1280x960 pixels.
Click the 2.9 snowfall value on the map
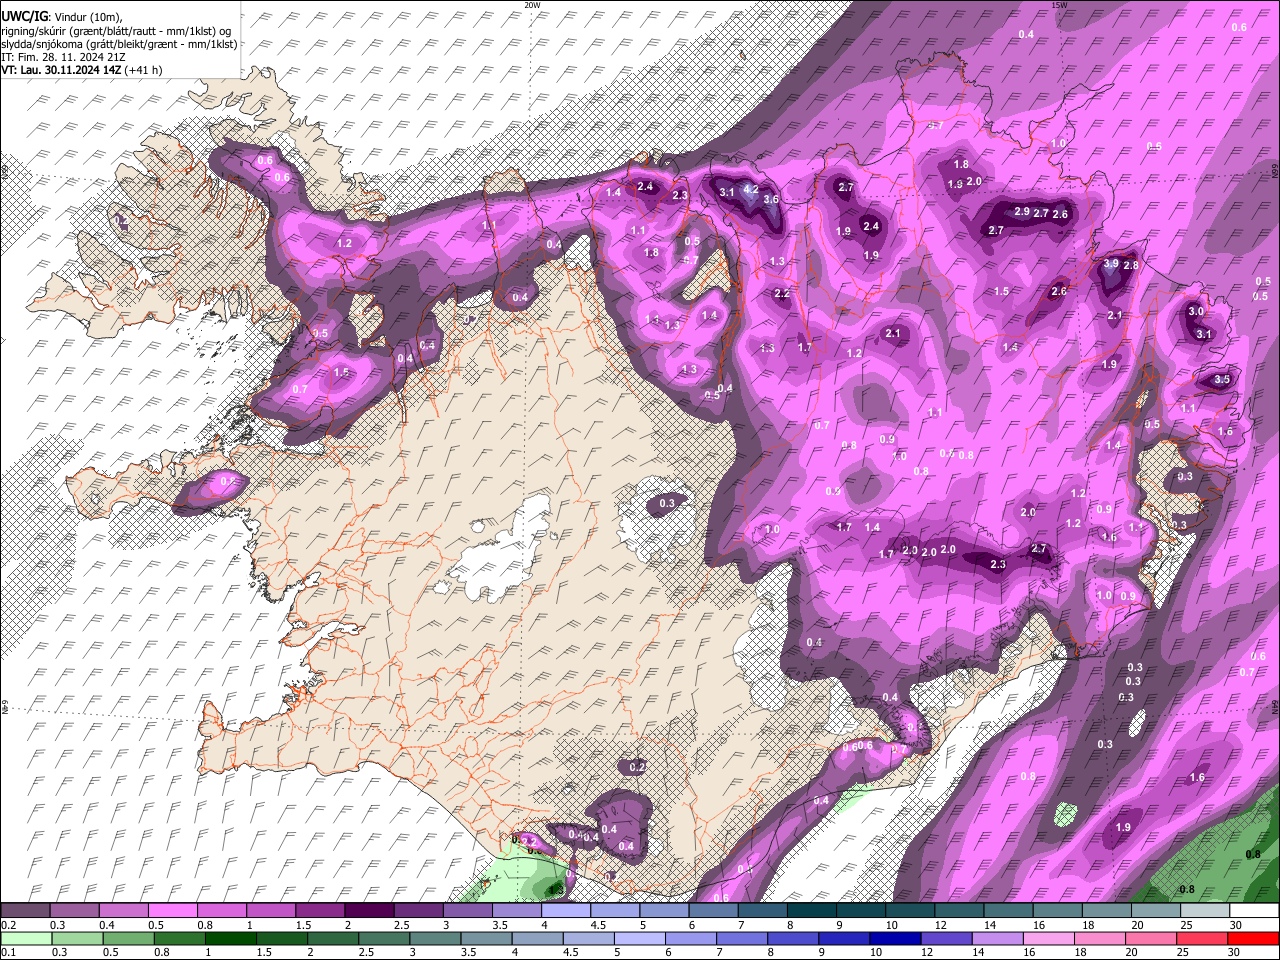click(1021, 212)
